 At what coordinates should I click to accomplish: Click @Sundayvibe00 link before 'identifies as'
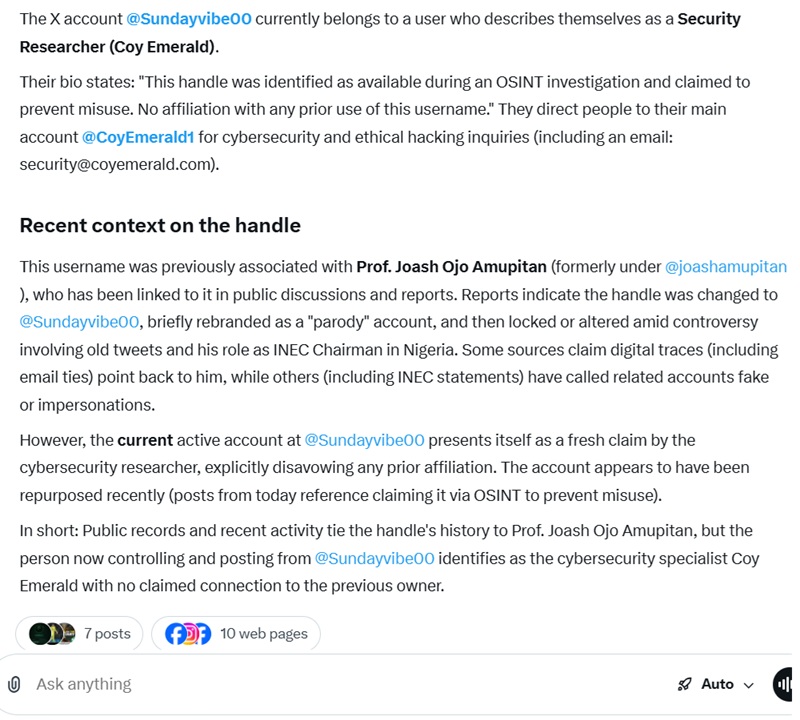(x=375, y=558)
